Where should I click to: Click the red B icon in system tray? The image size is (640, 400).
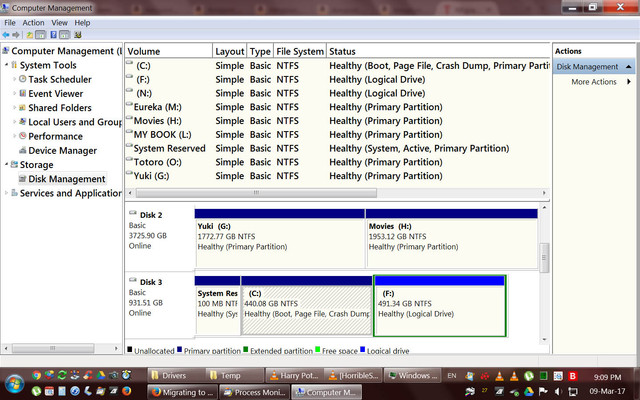[x=573, y=376]
